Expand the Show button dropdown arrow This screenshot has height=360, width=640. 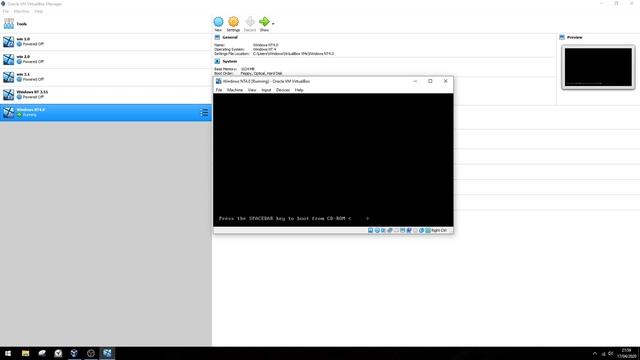pyautogui.click(x=273, y=24)
